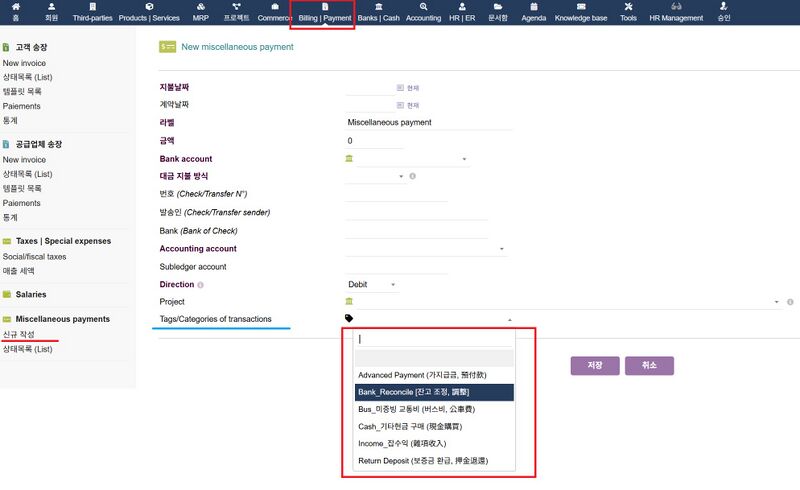
Task: Expand the Accounting account dropdown
Action: point(501,249)
